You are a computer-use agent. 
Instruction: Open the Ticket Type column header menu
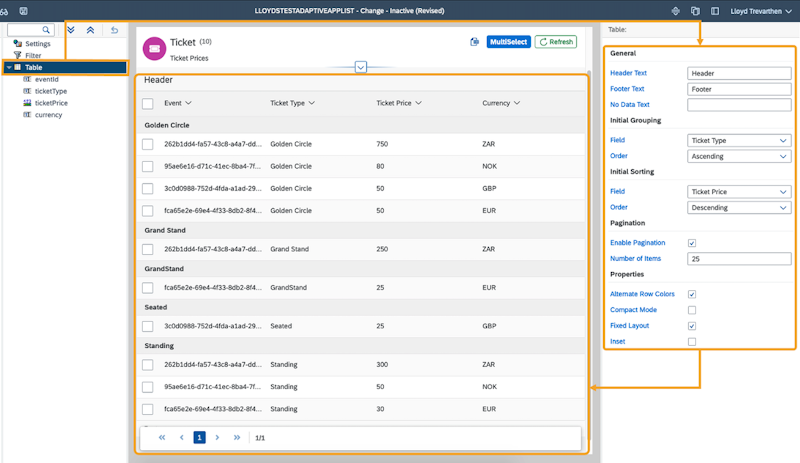pyautogui.click(x=312, y=103)
